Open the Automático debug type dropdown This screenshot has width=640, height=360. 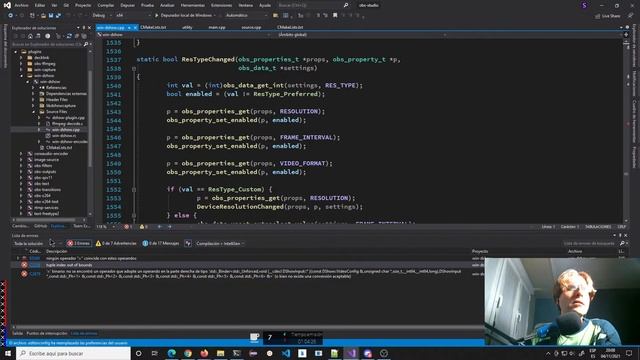pyautogui.click(x=246, y=16)
